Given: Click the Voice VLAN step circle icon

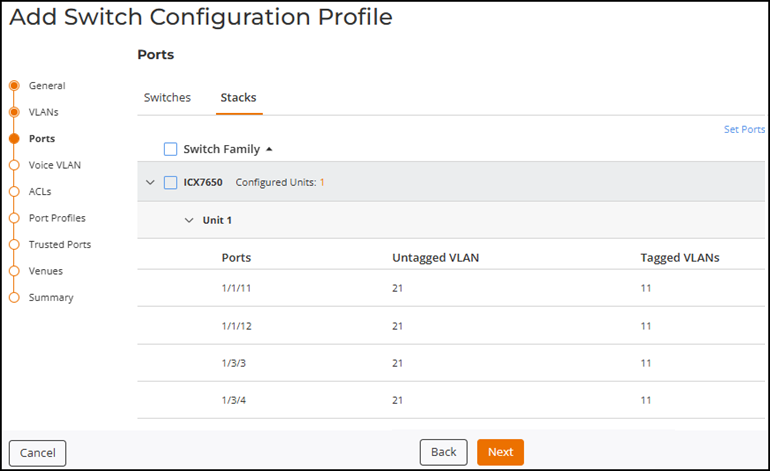Looking at the screenshot, I should 14,165.
